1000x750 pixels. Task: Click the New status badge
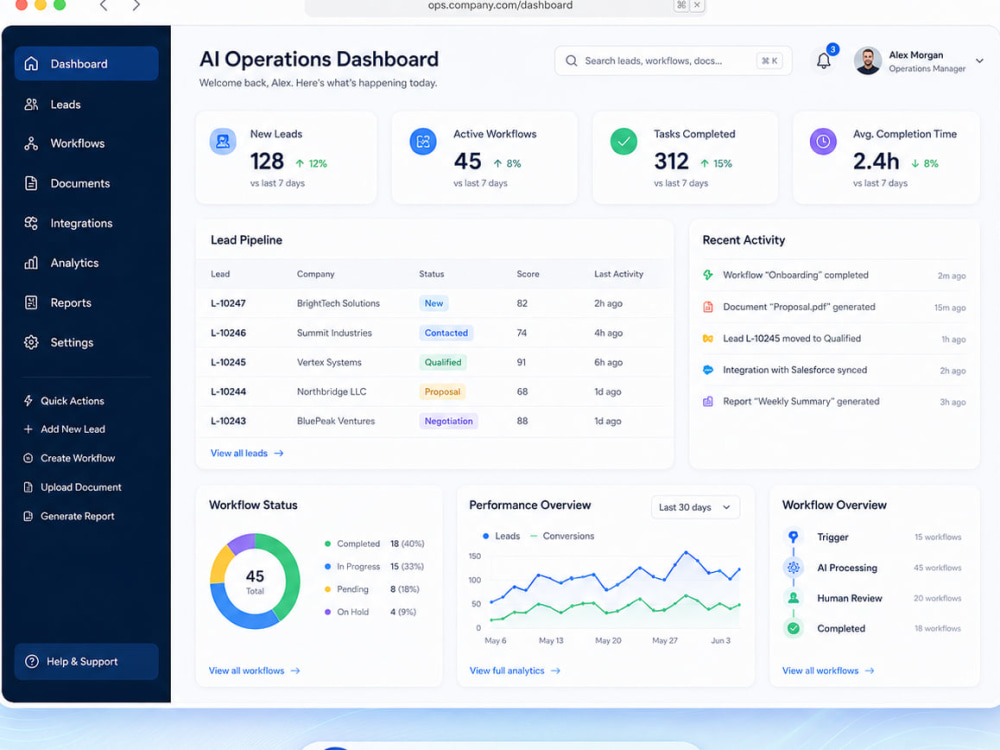[x=434, y=304]
